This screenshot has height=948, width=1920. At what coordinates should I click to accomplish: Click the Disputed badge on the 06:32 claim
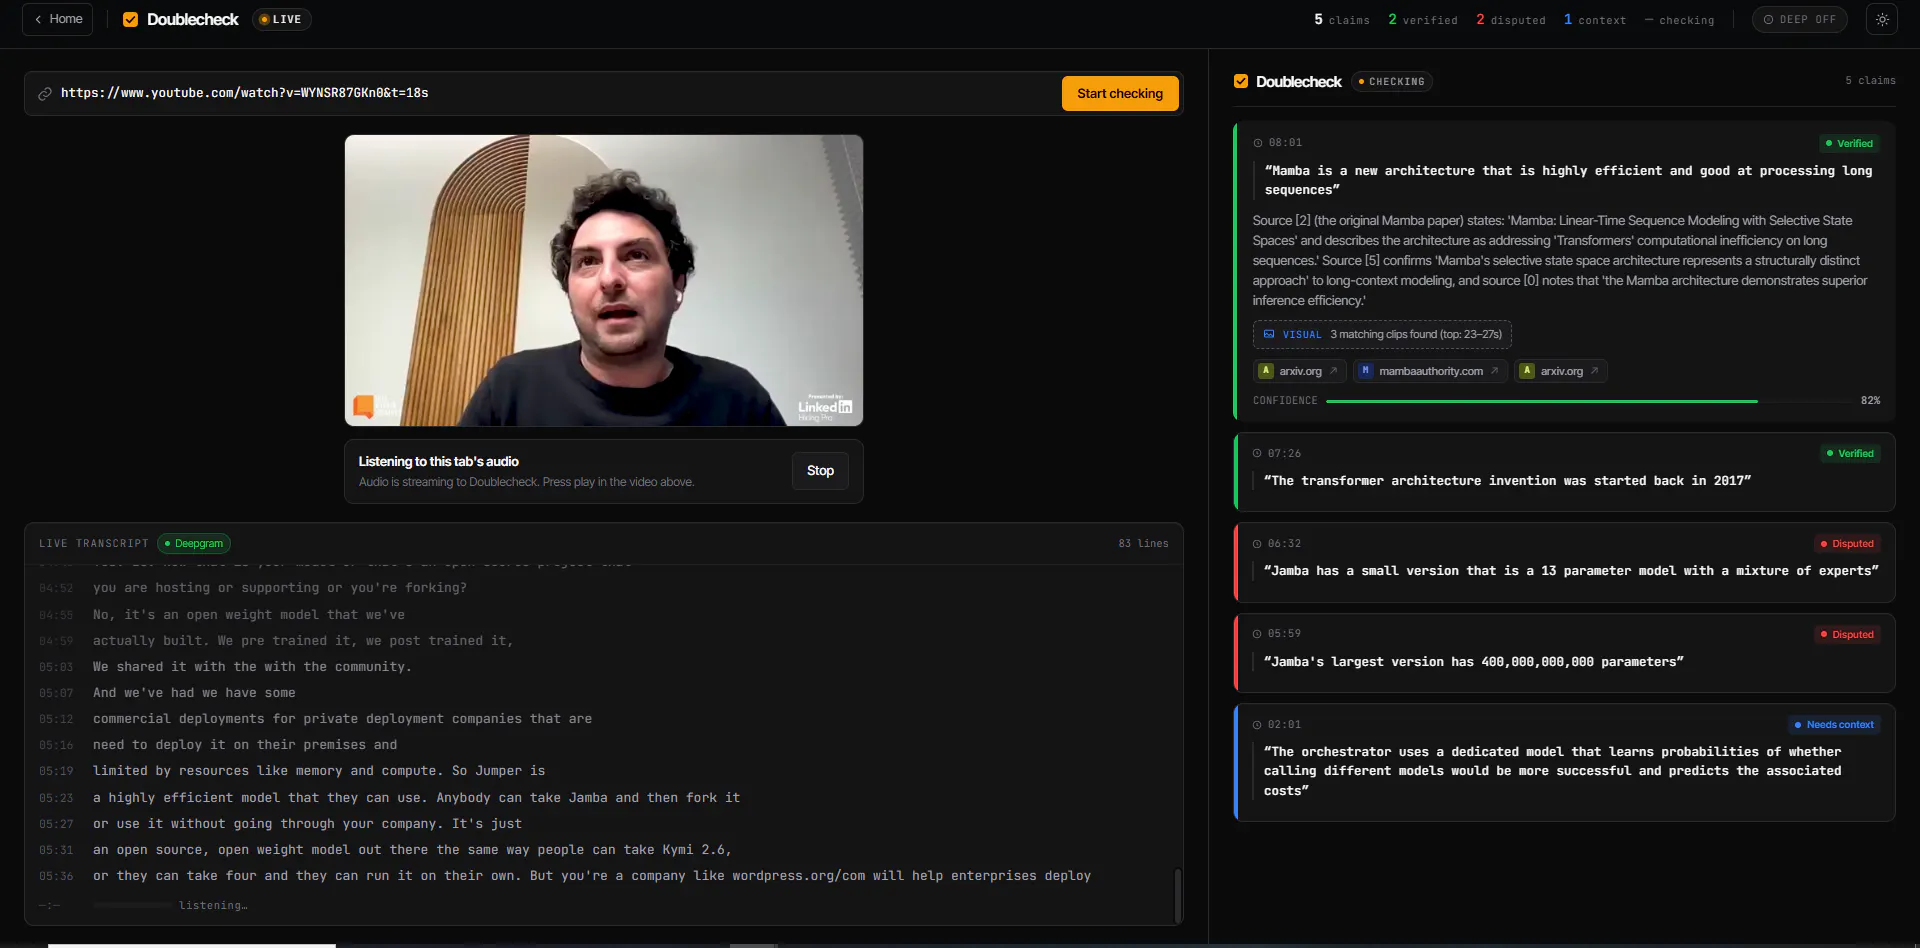(1847, 544)
